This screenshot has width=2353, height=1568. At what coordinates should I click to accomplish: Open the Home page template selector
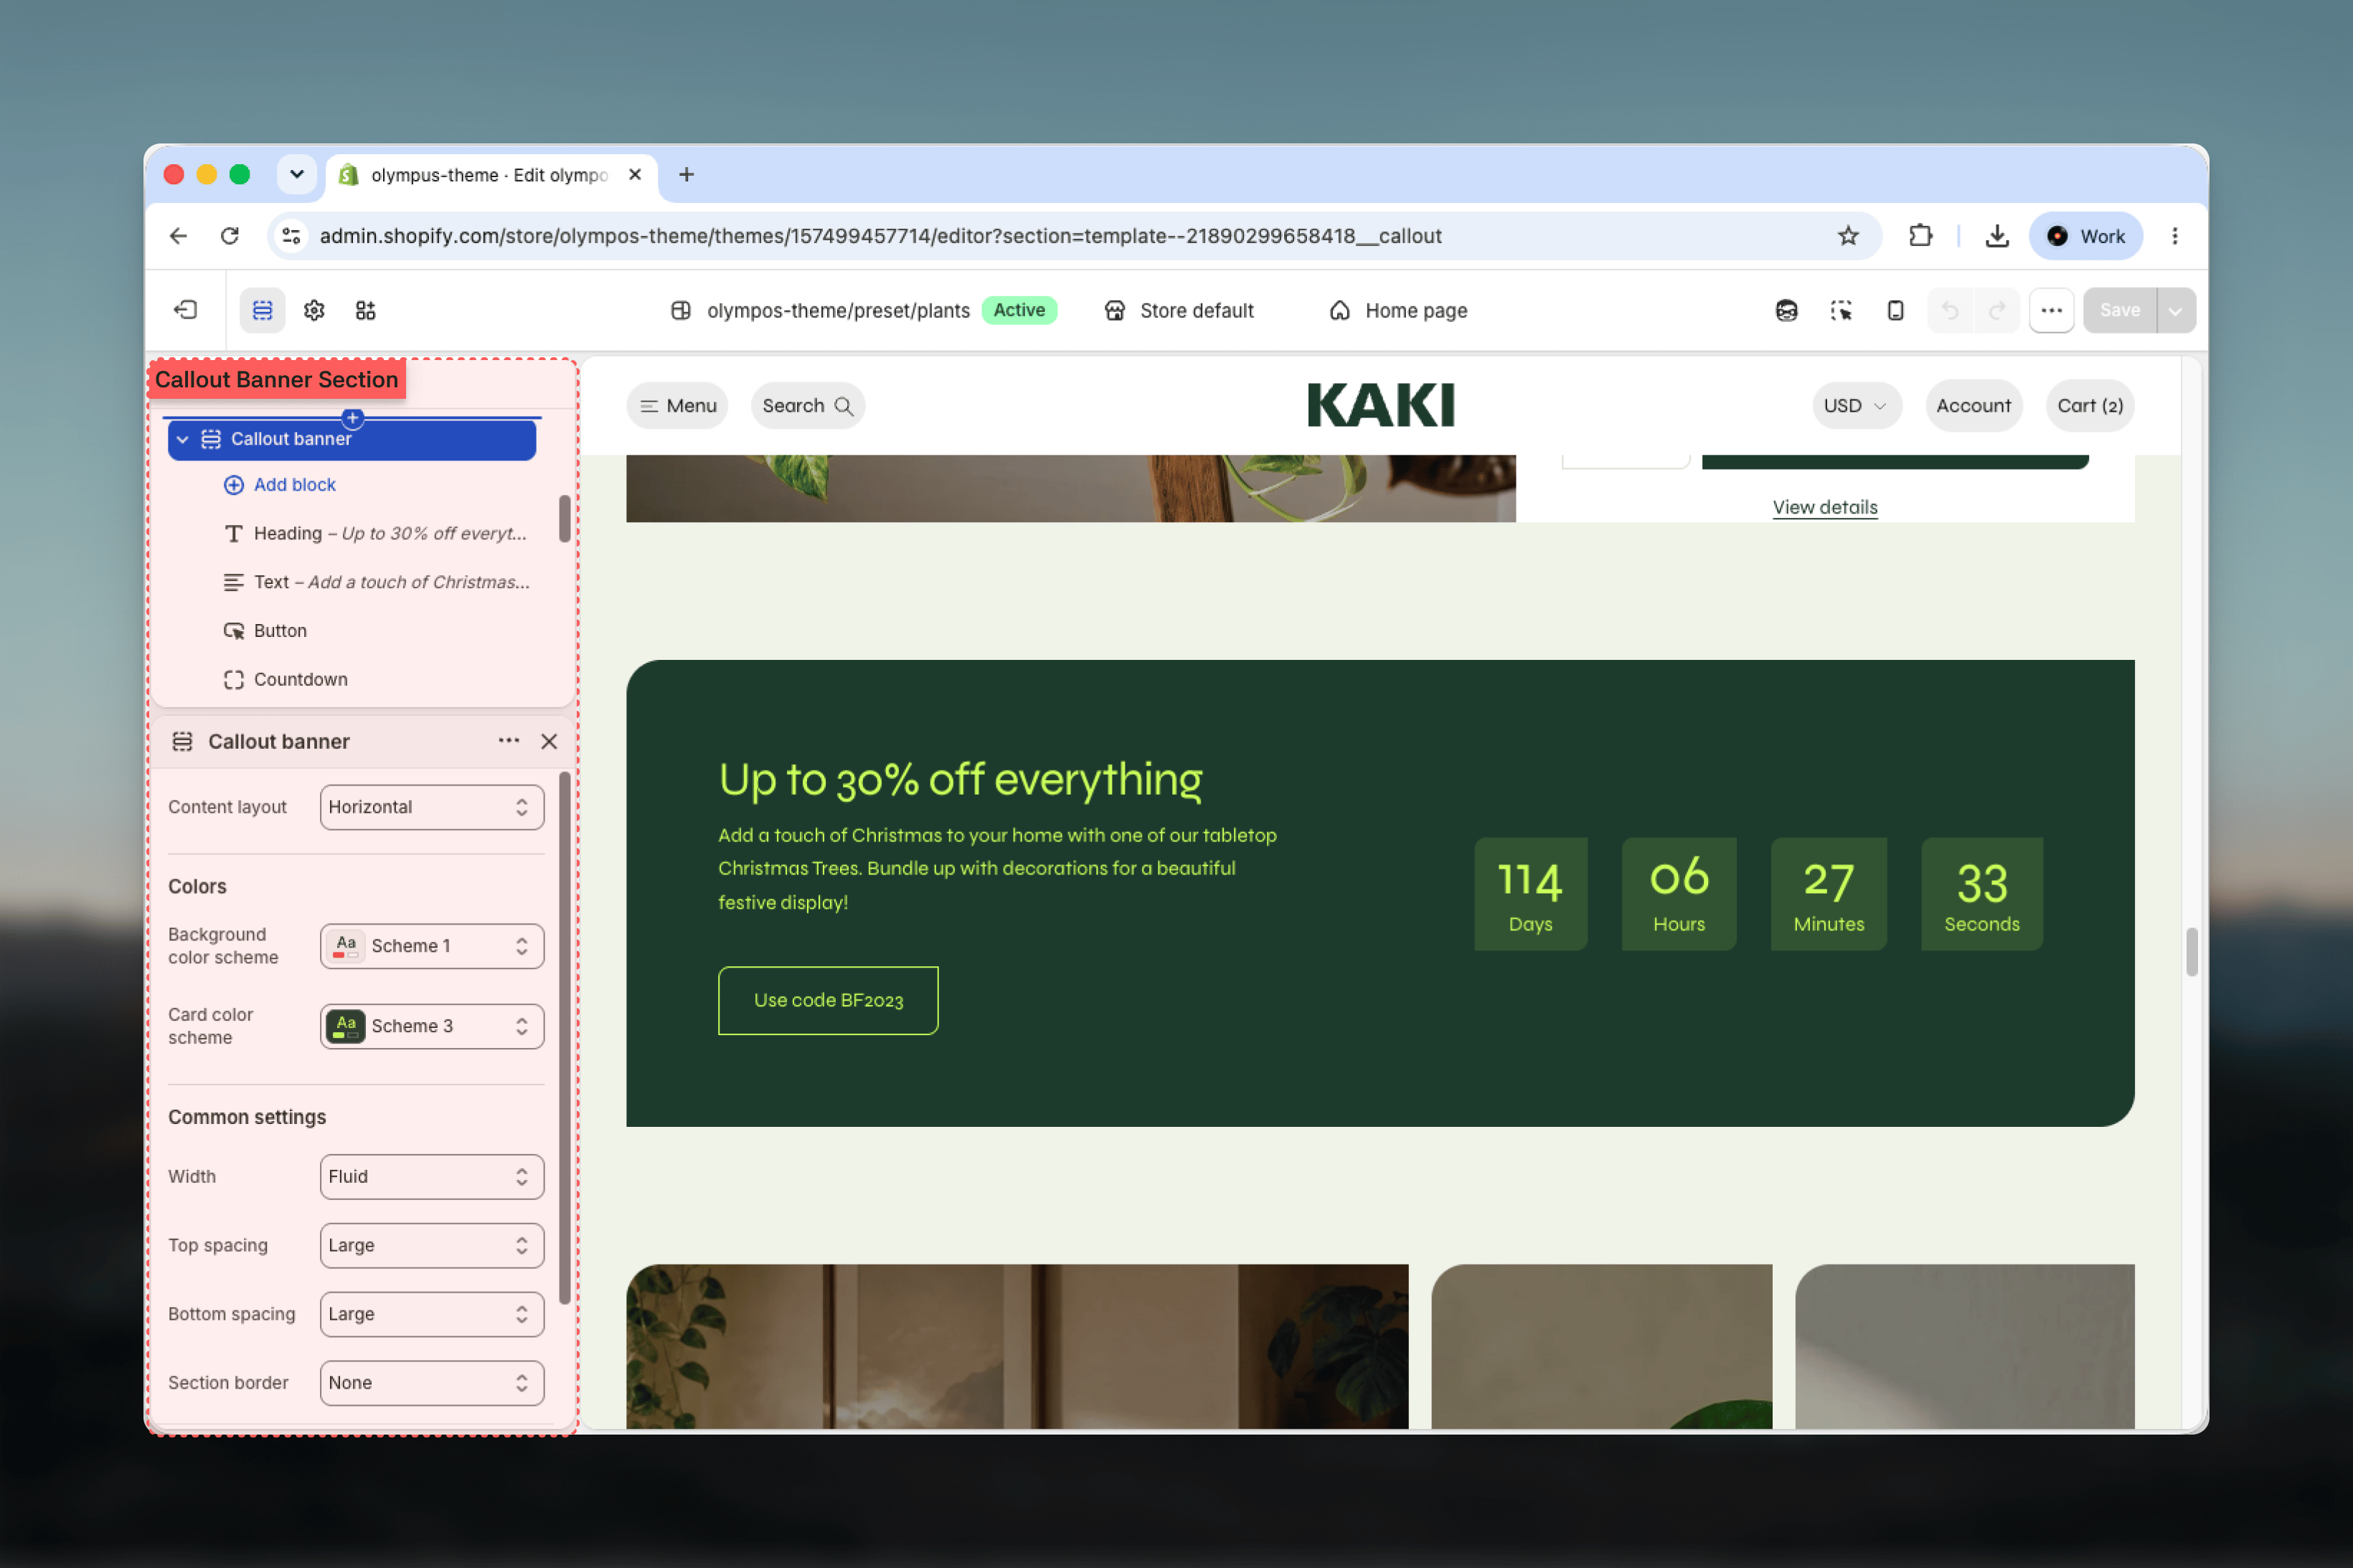click(1398, 310)
